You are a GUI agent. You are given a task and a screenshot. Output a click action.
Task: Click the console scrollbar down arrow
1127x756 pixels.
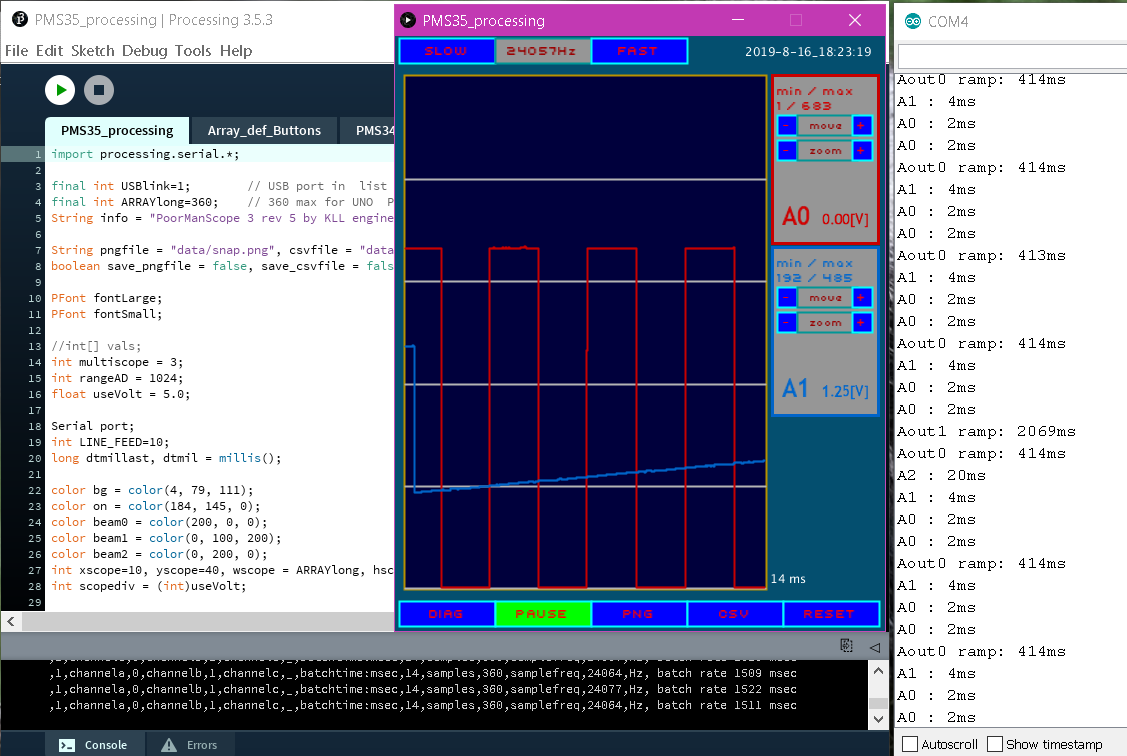(x=878, y=721)
